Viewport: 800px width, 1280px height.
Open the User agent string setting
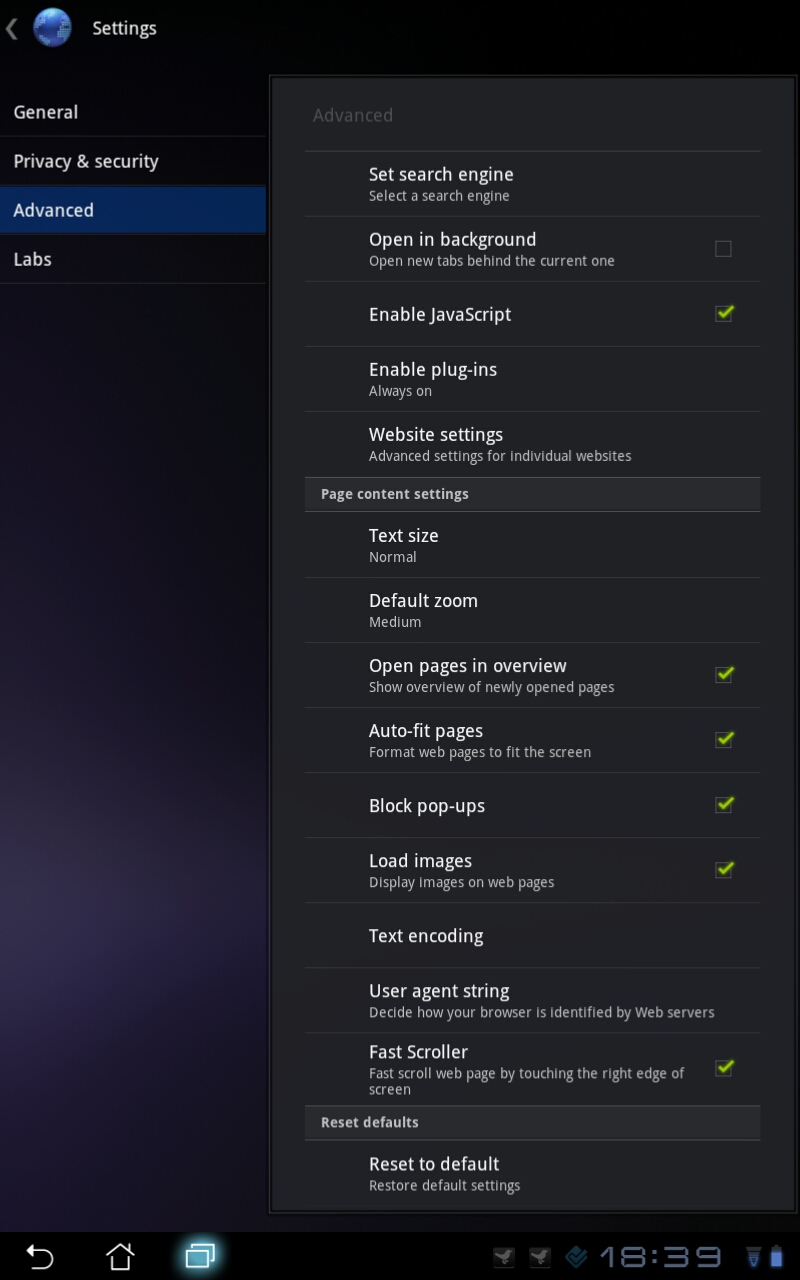(532, 1000)
